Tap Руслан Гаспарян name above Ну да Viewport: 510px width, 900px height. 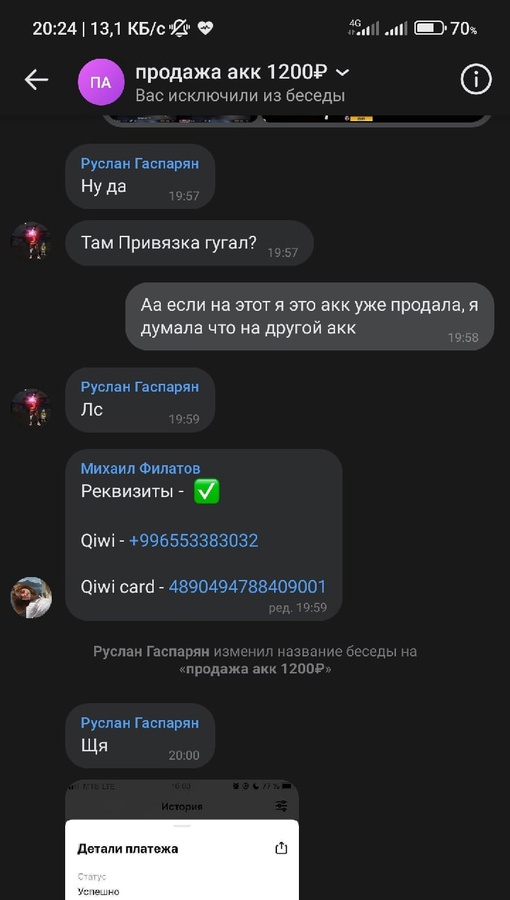click(x=140, y=164)
